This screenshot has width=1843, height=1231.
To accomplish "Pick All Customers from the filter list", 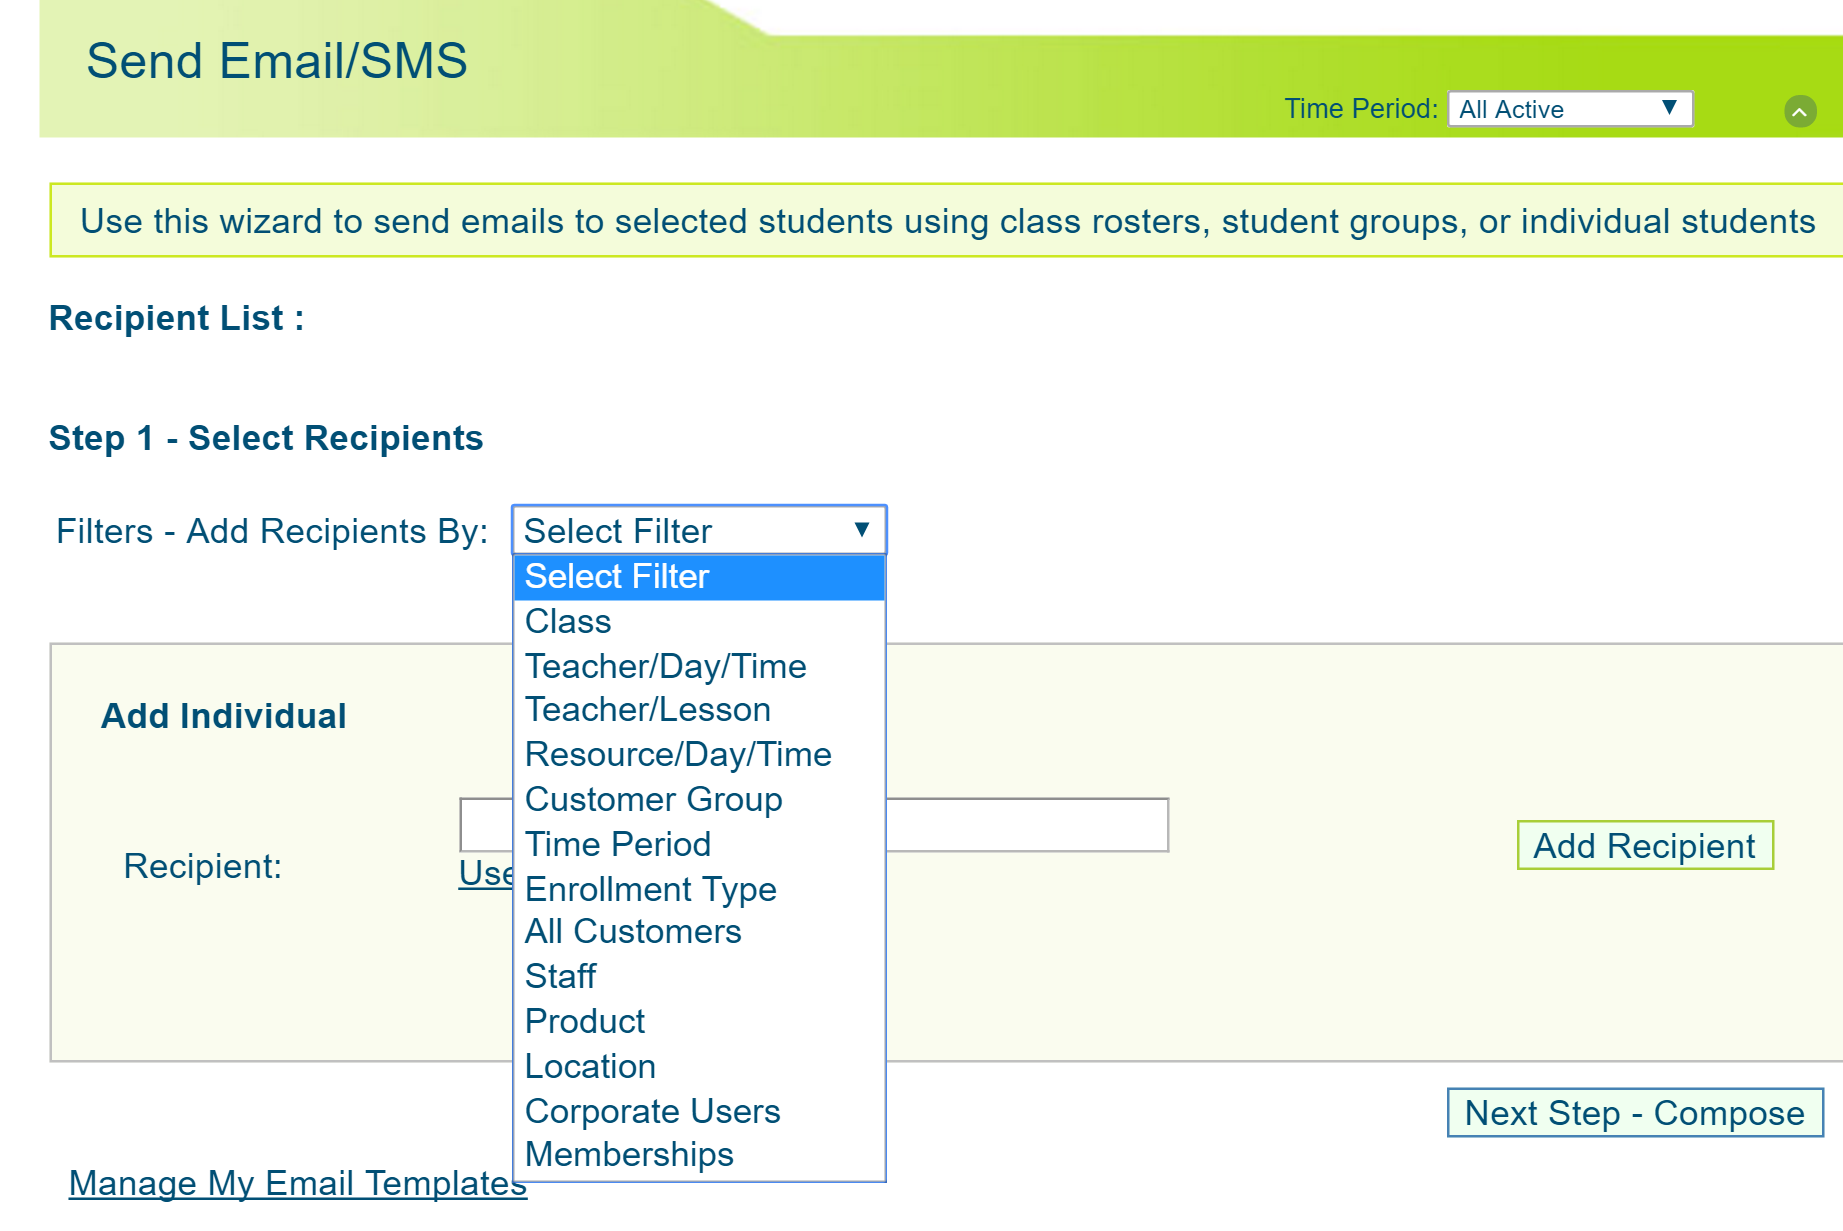I will pos(632,932).
